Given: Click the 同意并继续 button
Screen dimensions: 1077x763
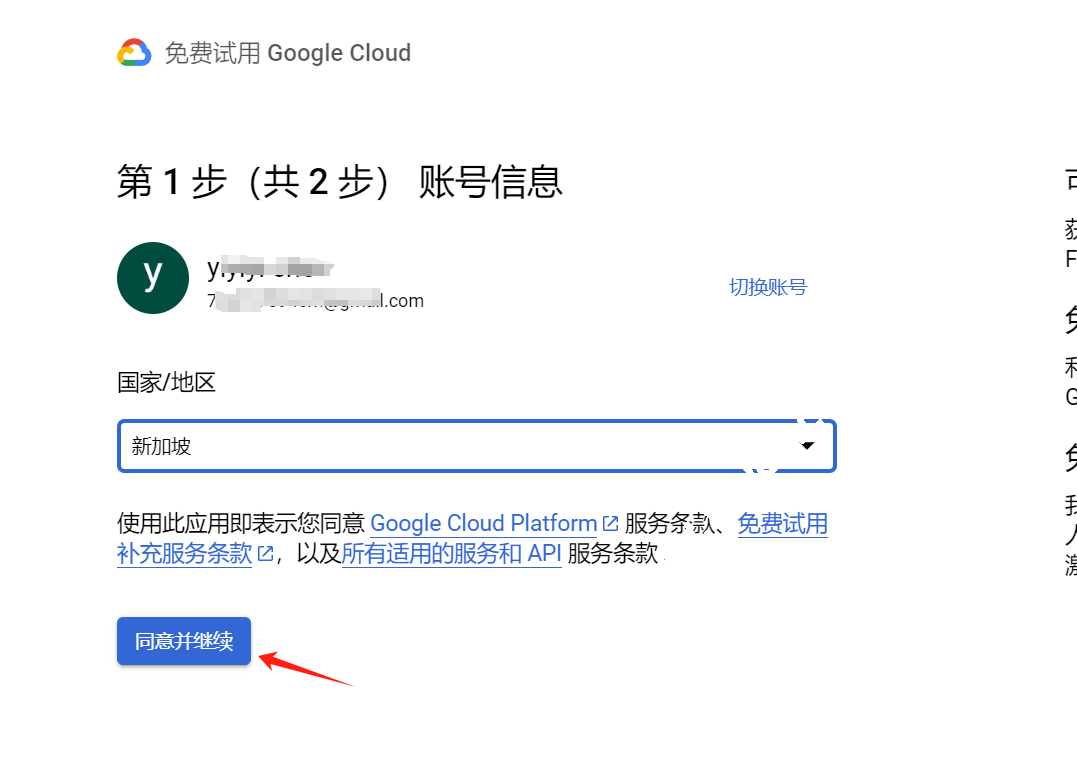Looking at the screenshot, I should 184,641.
